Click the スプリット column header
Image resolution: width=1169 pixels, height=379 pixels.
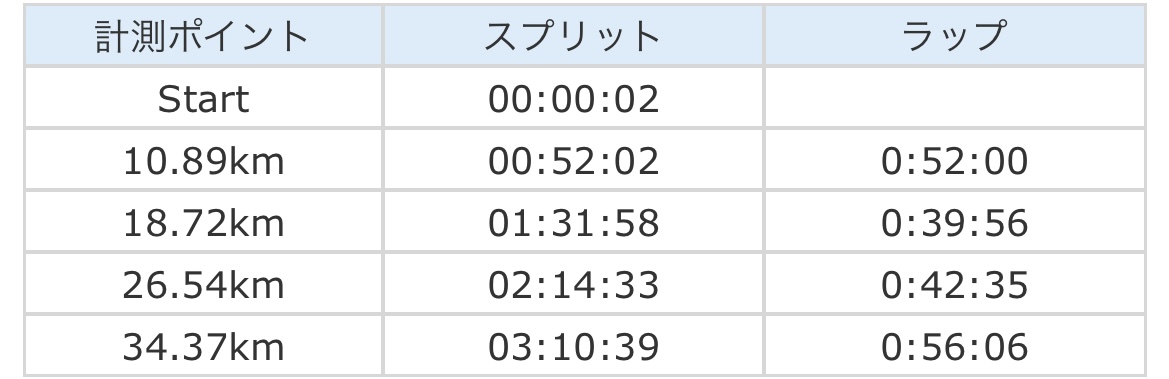click(573, 35)
